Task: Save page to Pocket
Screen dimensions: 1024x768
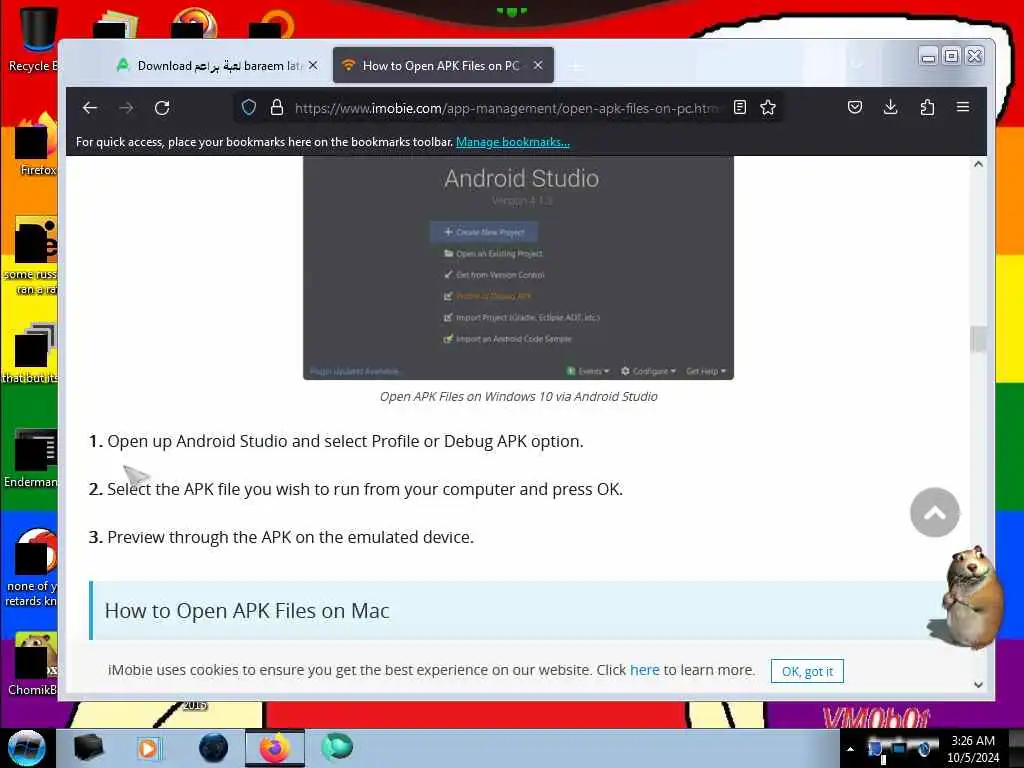Action: (854, 107)
